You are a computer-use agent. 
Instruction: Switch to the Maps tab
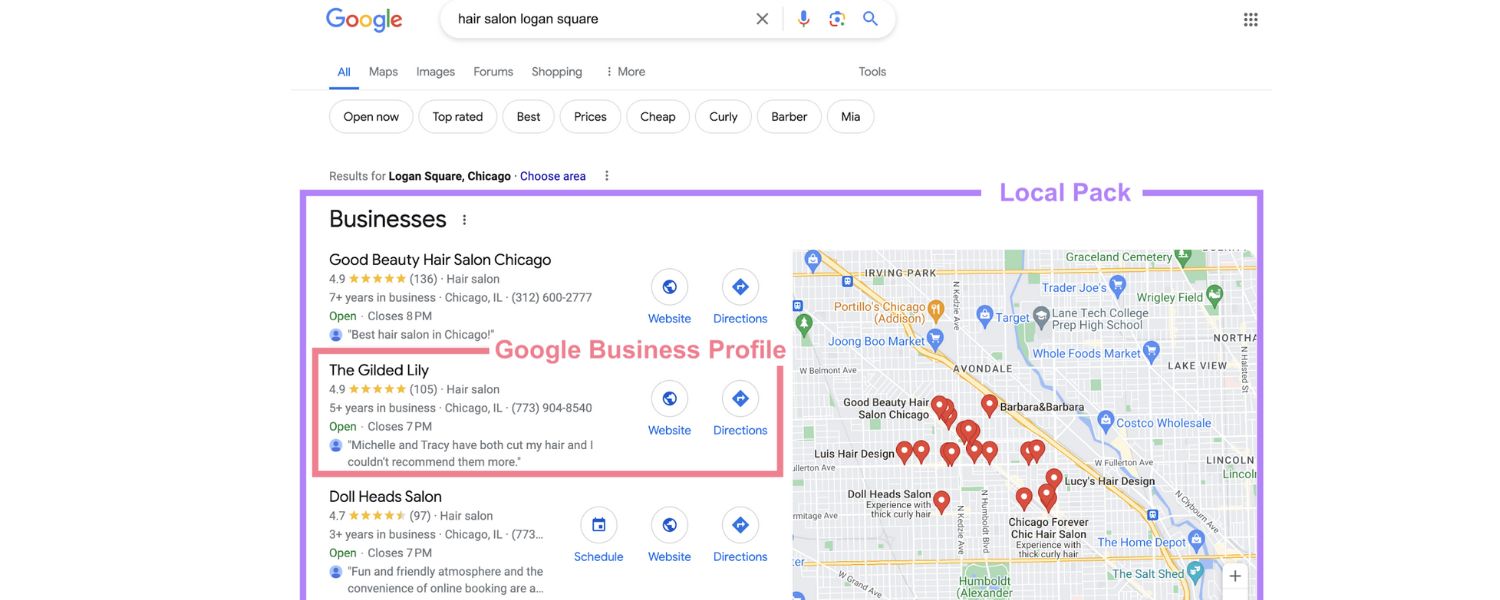[x=382, y=71]
